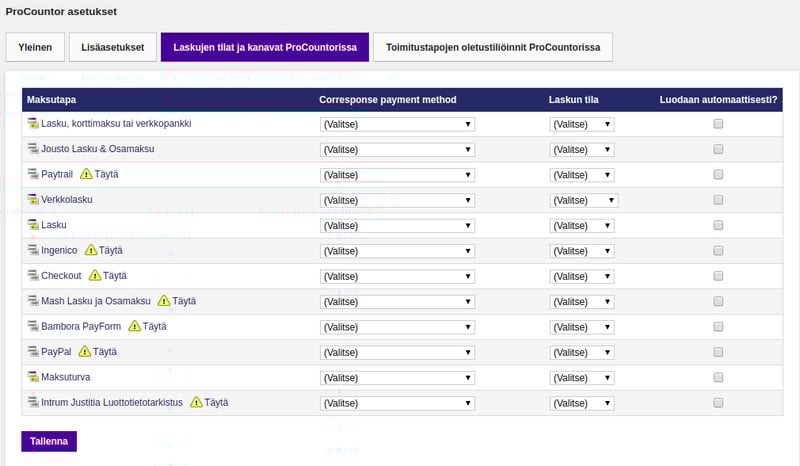800x466 pixels.
Task: Open payment method dropdown for Jousto Lasku
Action: click(x=397, y=150)
